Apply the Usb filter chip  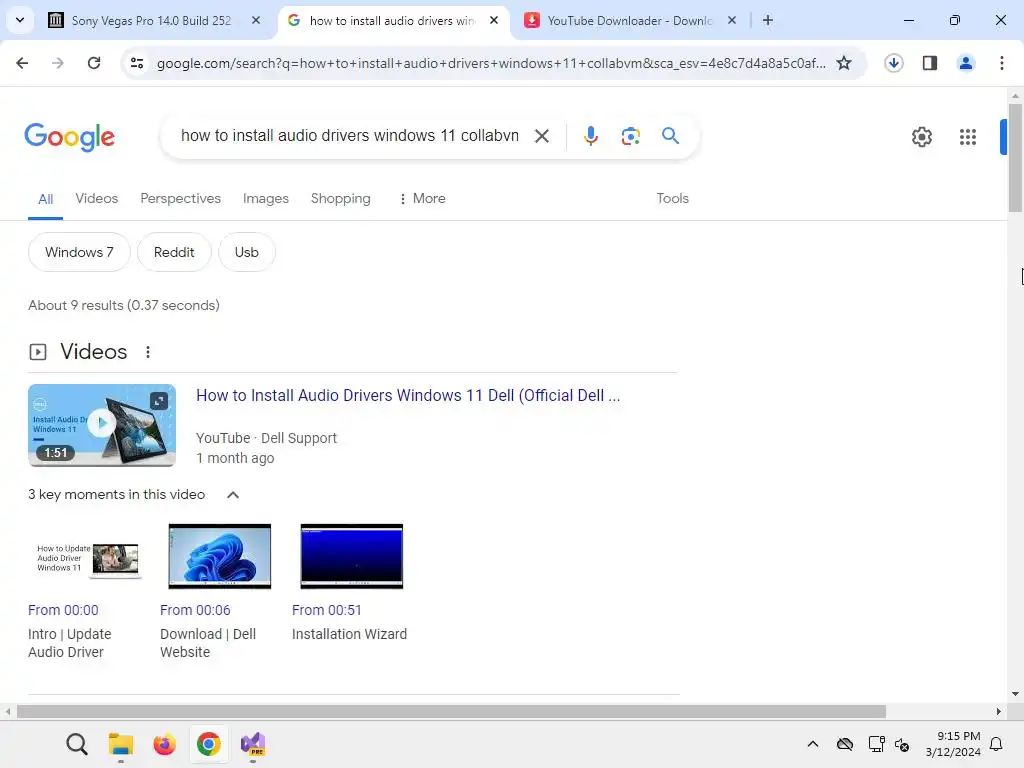246,252
